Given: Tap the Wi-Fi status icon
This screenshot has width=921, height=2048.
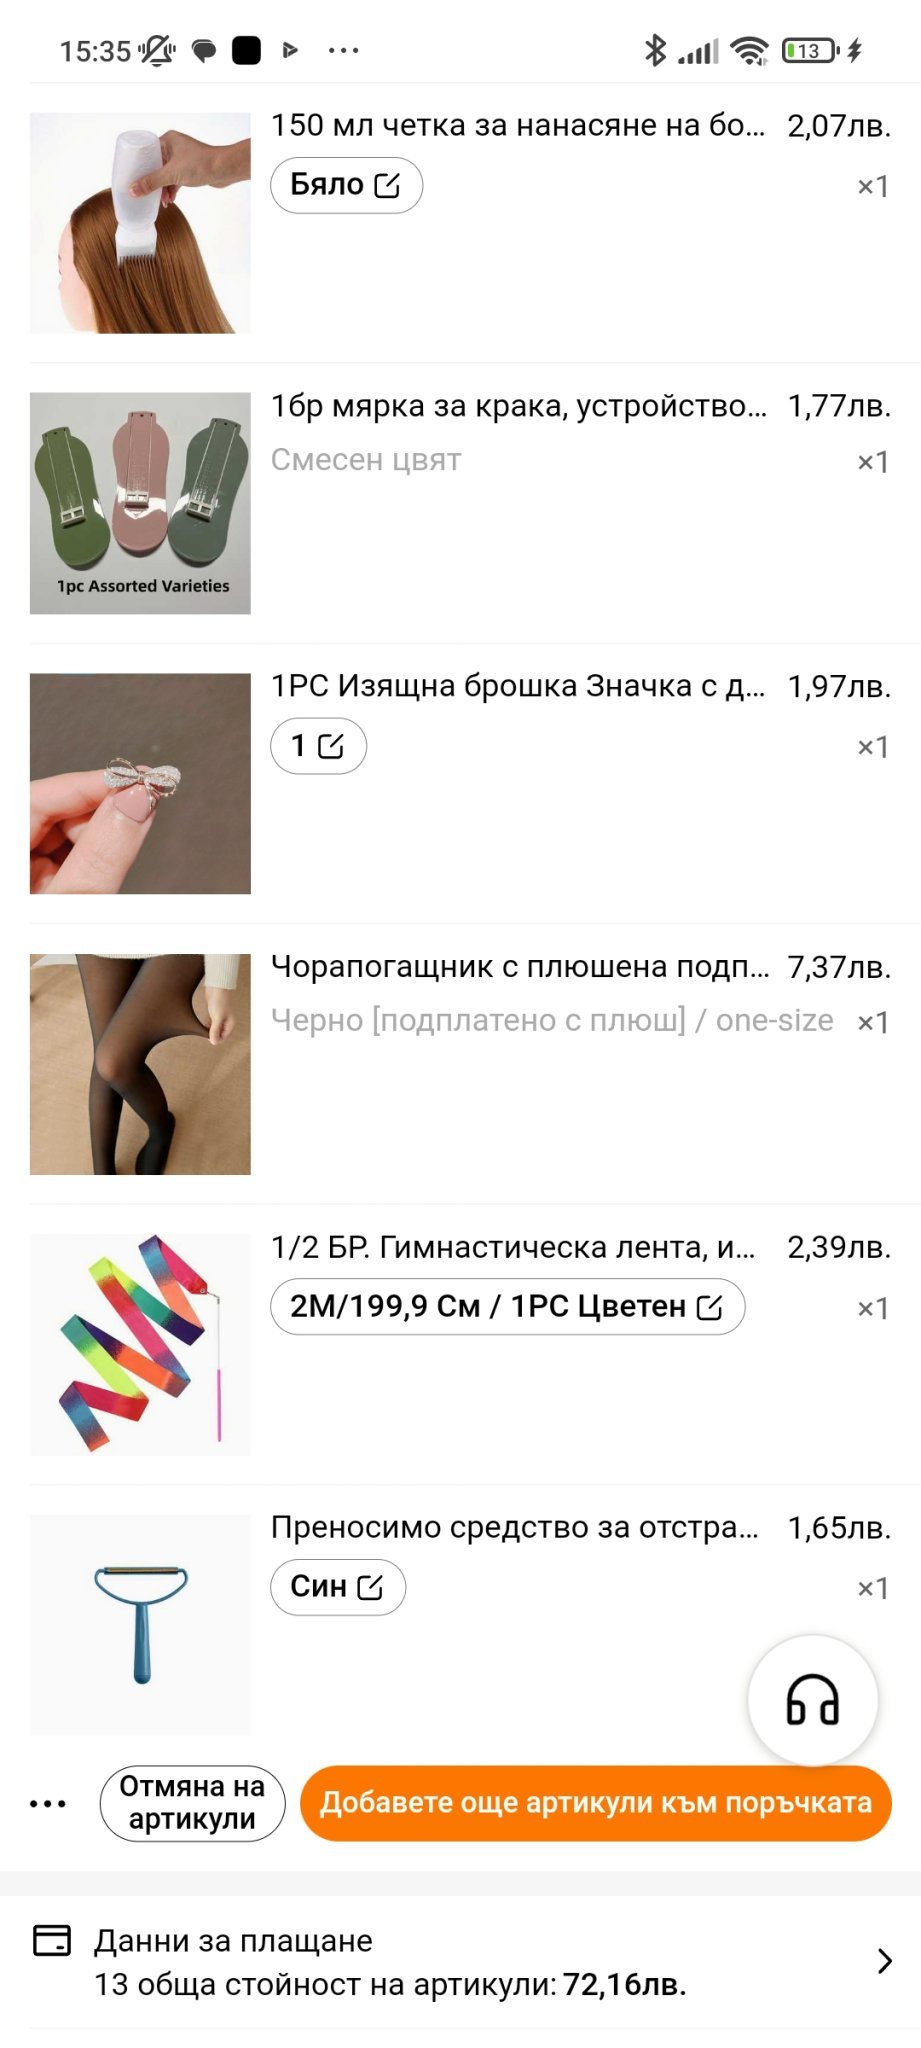Looking at the screenshot, I should [x=749, y=51].
